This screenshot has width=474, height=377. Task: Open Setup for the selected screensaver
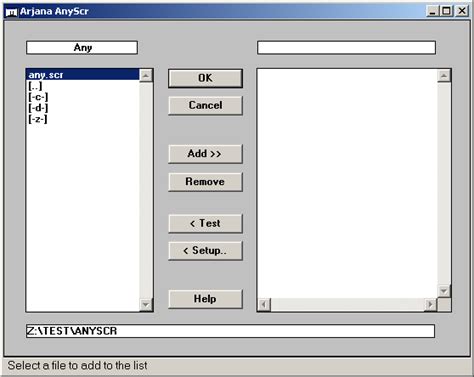[x=205, y=251]
